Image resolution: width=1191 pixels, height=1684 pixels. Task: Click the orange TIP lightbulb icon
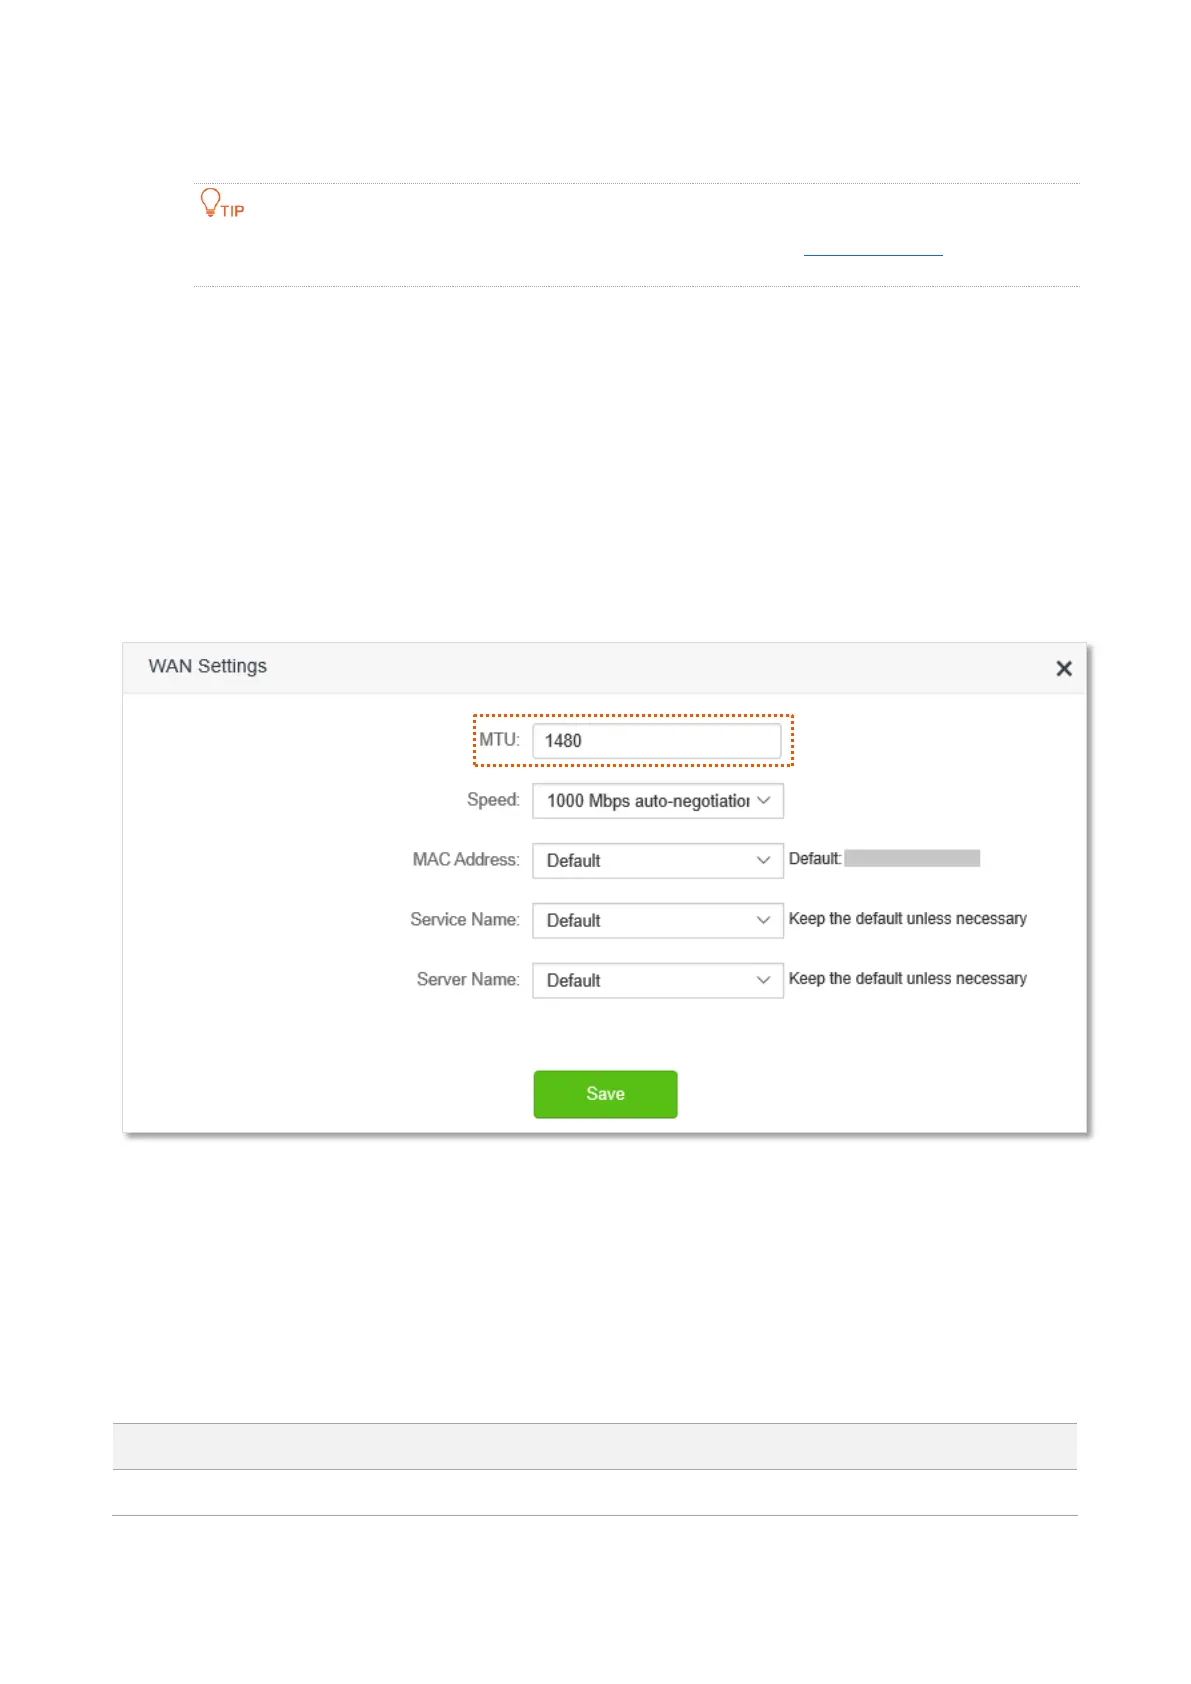(x=210, y=202)
